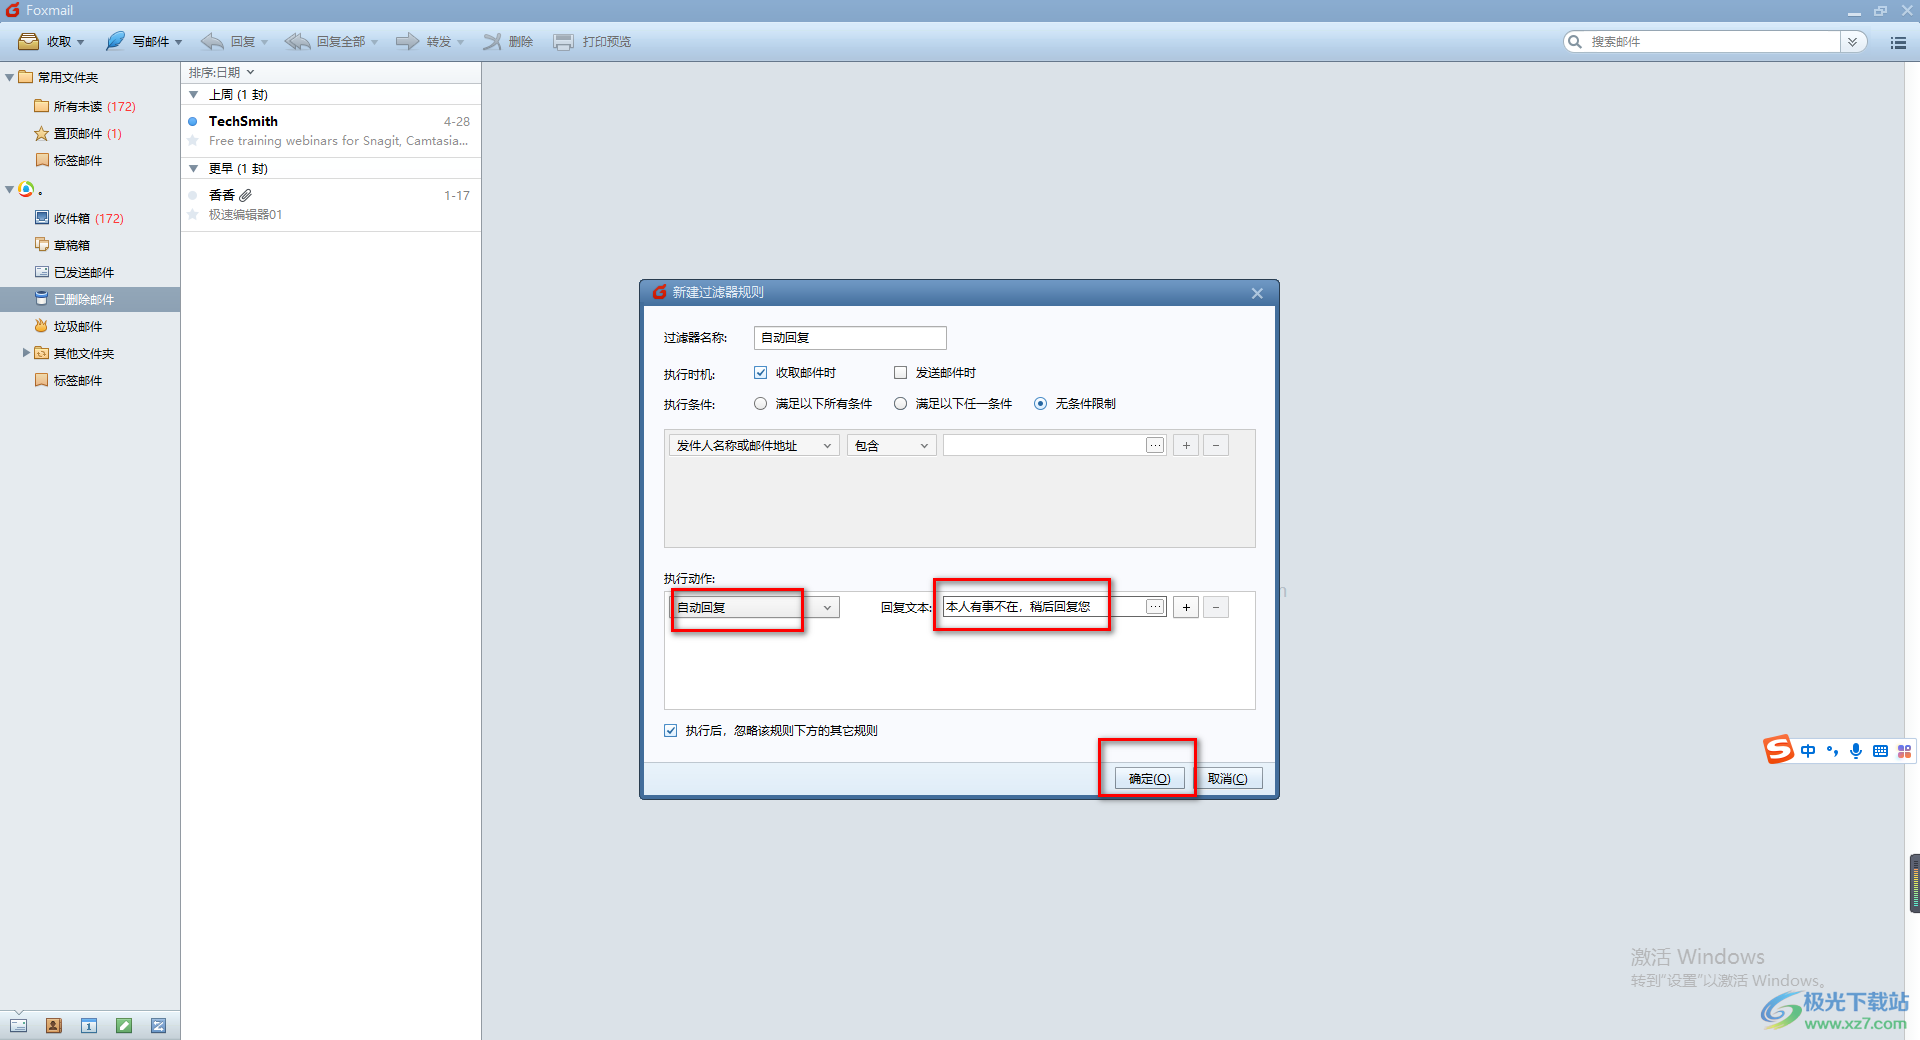Click the 取消(C) button

pos(1227,778)
